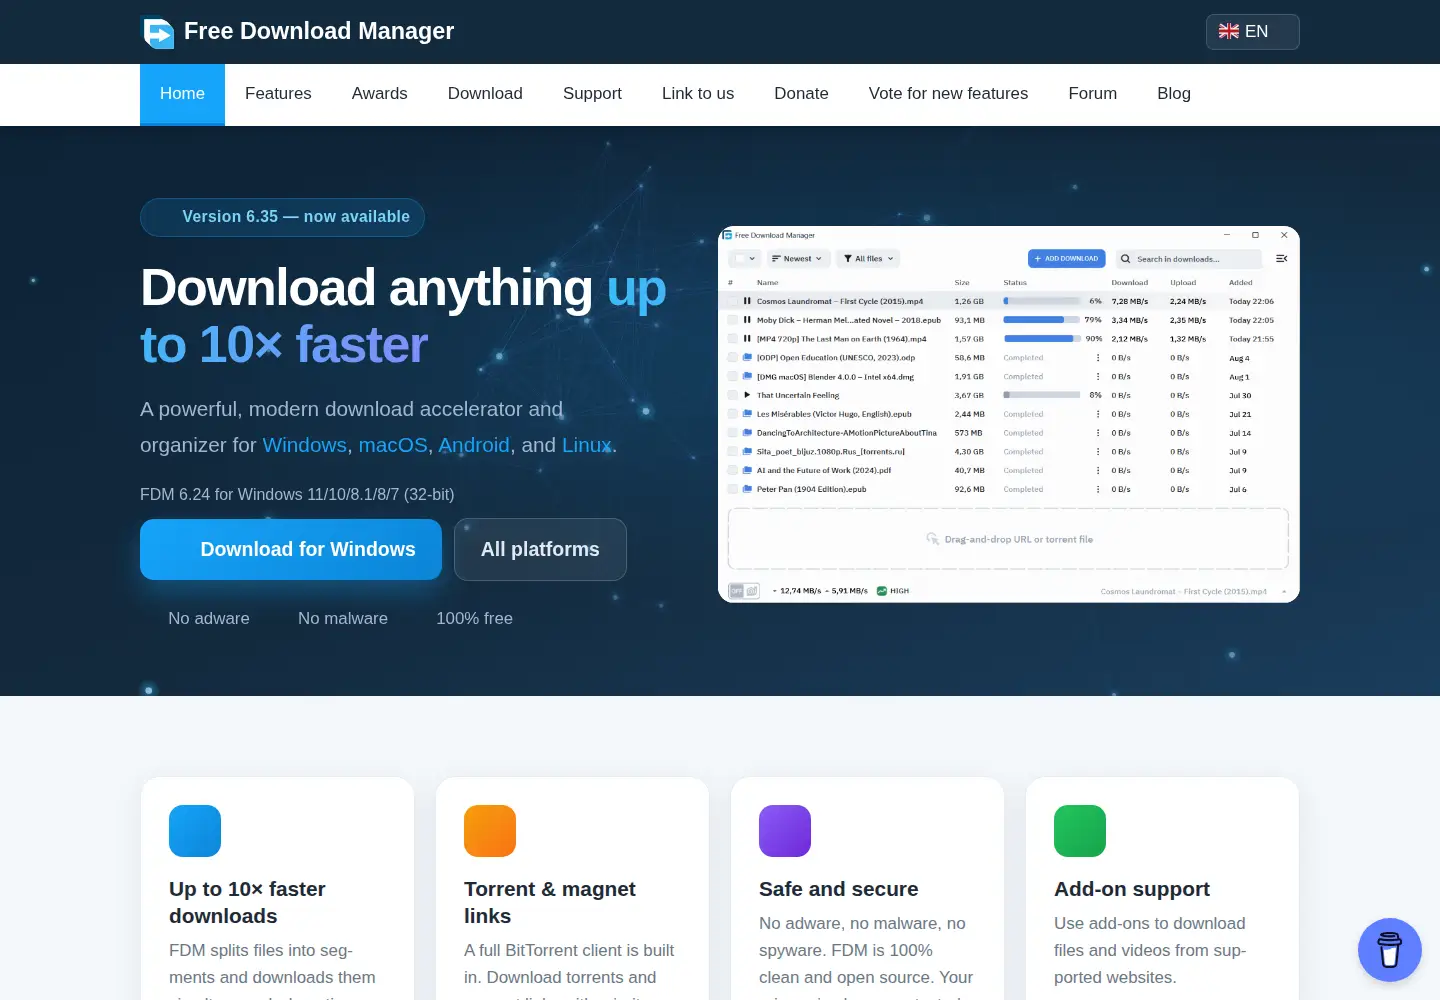Pause icon for Cosmos Laundromat download
The height and width of the screenshot is (1000, 1440).
(747, 301)
